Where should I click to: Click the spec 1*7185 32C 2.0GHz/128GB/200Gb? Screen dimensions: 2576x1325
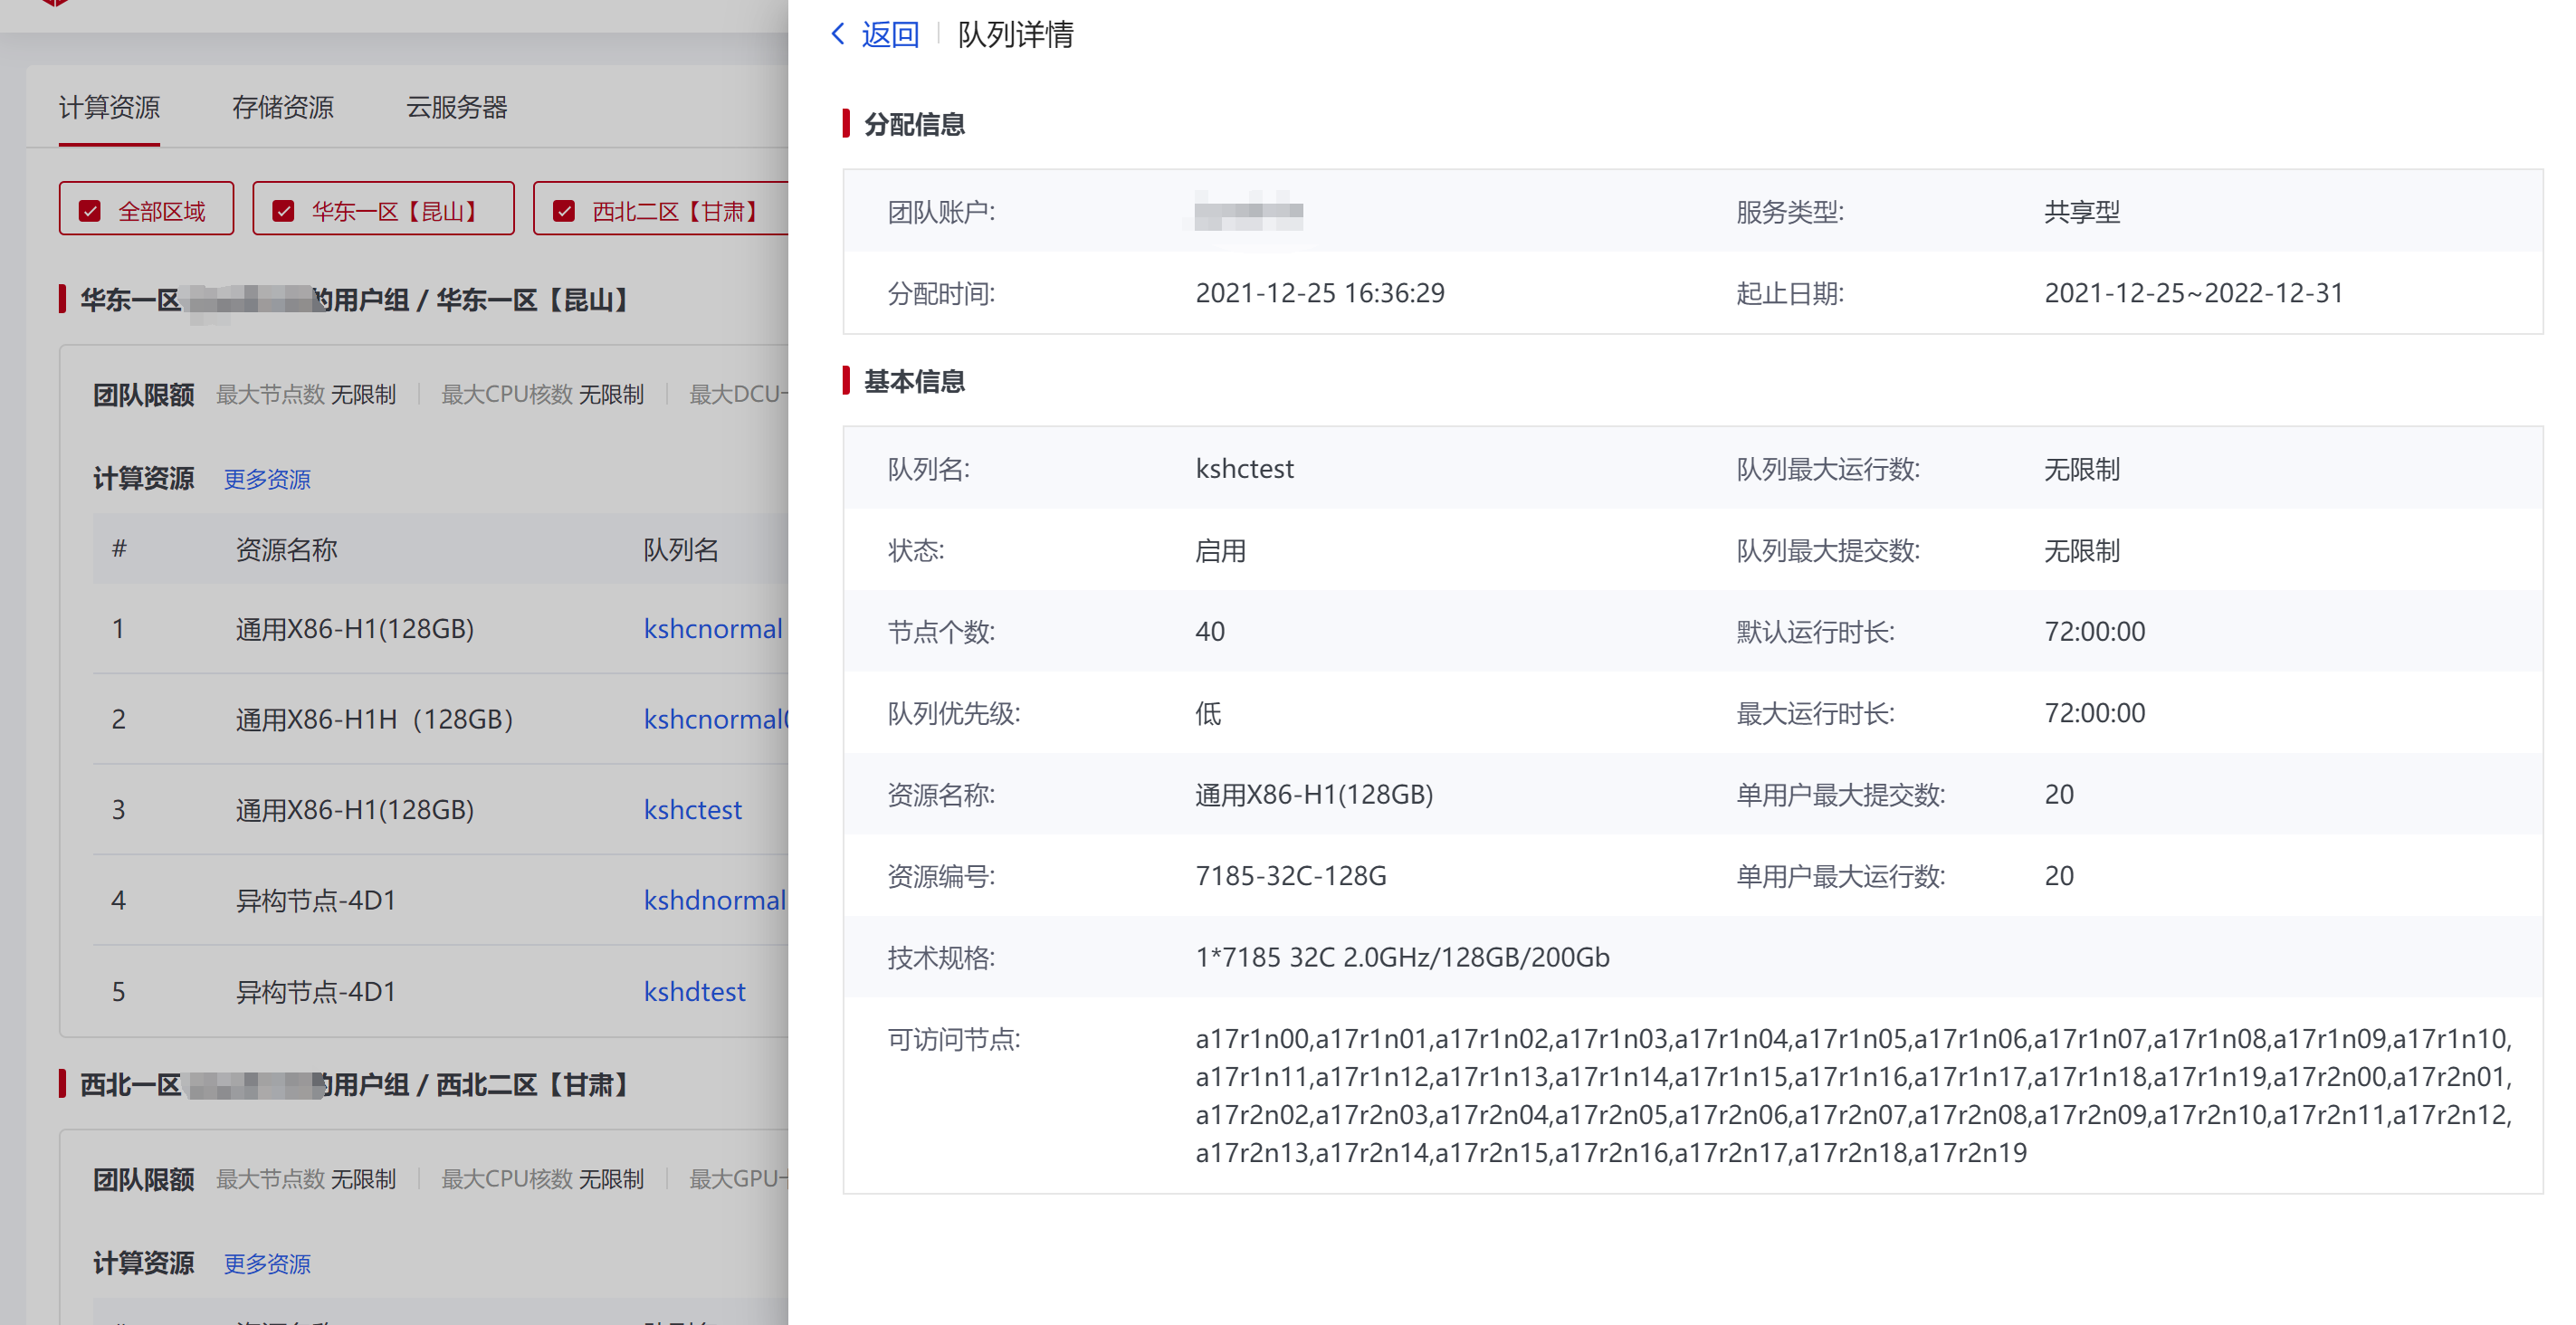click(1403, 958)
